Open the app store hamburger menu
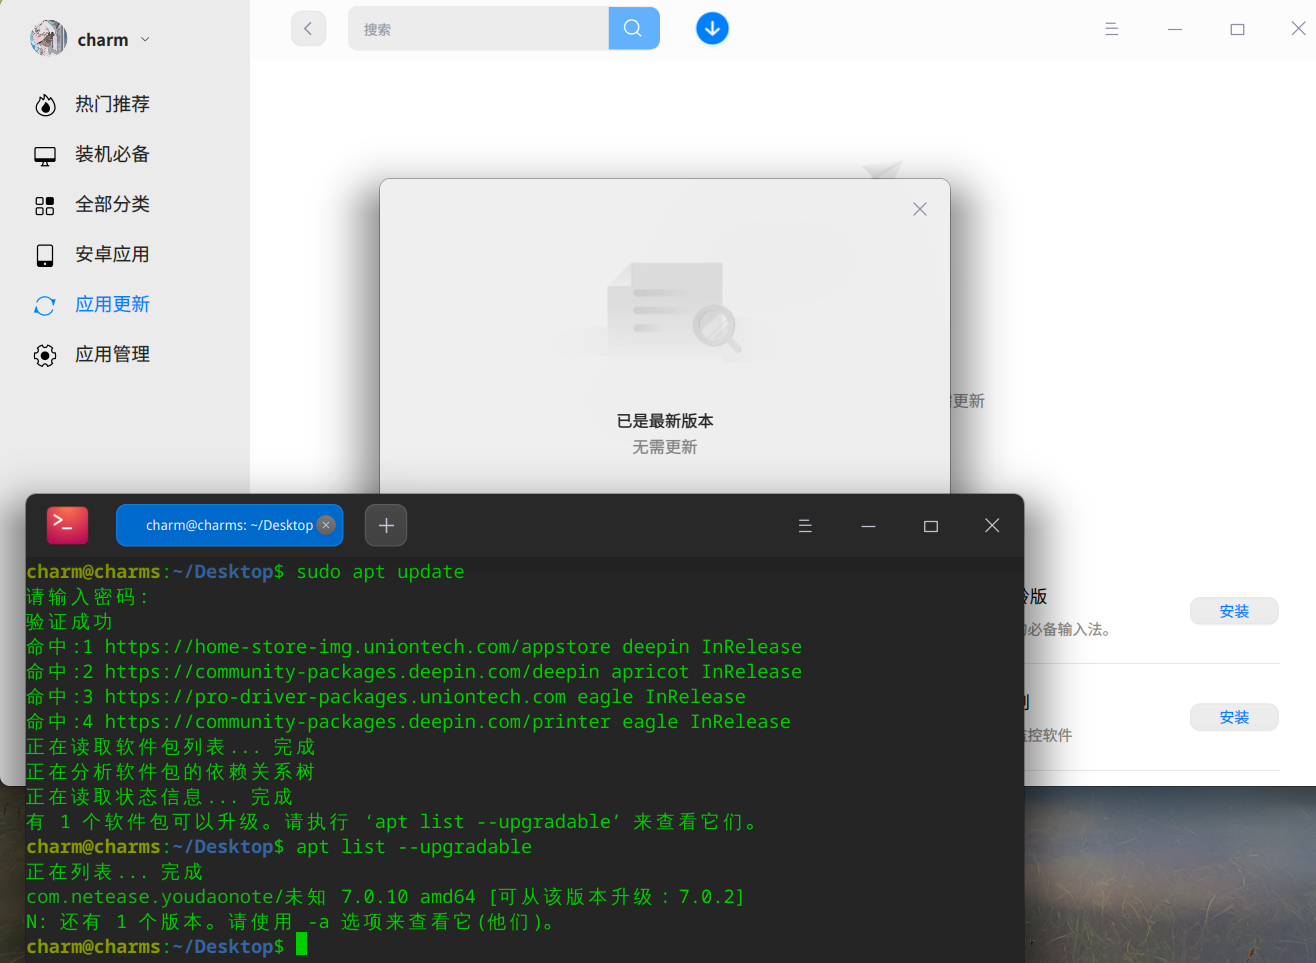Viewport: 1316px width, 963px height. click(1111, 29)
